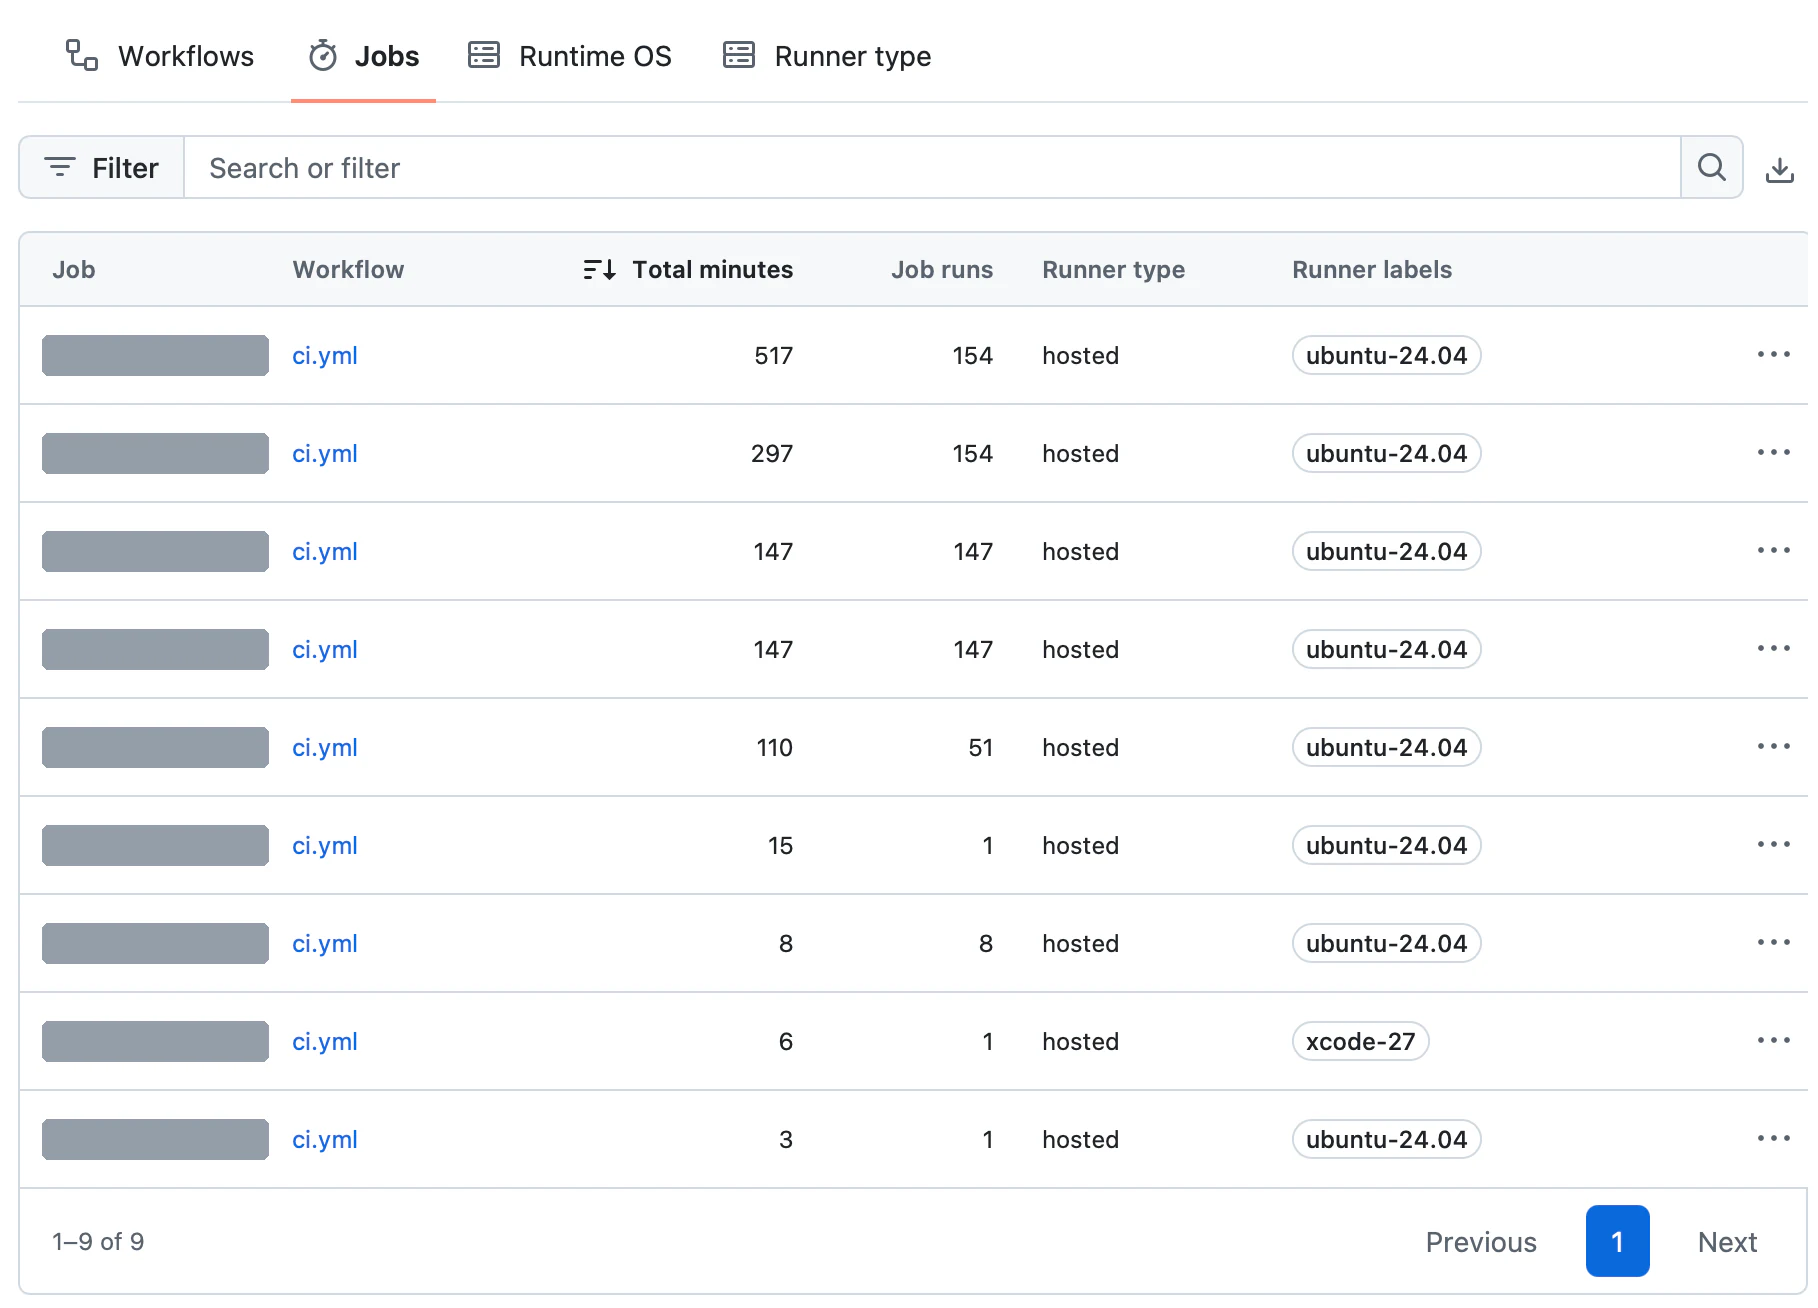Screen dimensions: 1818x1308
Task: Open the Filter button
Action: tap(102, 168)
